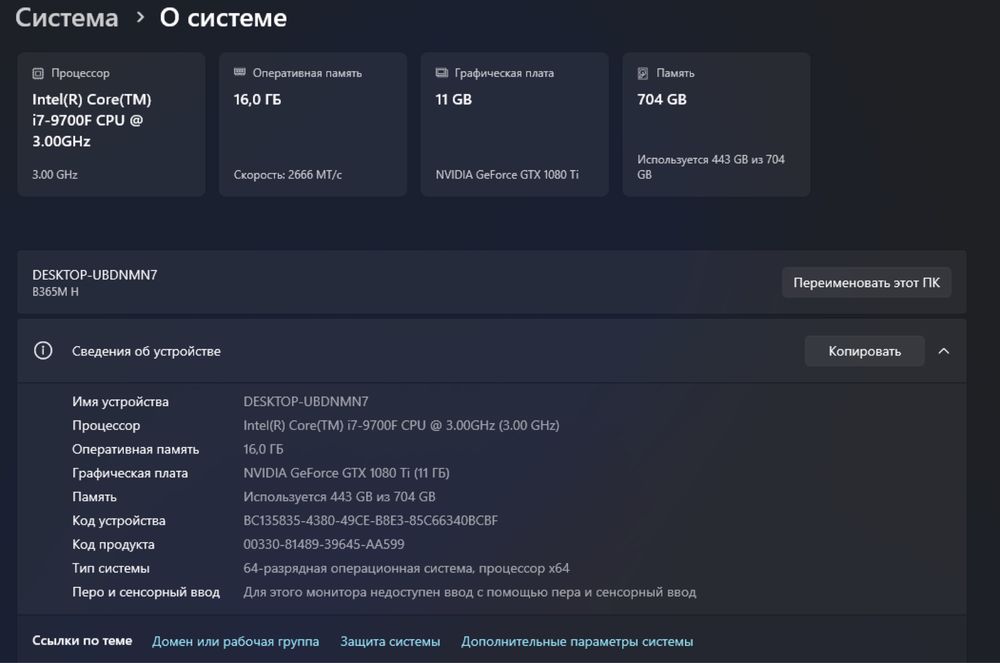Open the Intel Core i7-9700F processor card

pyautogui.click(x=112, y=124)
